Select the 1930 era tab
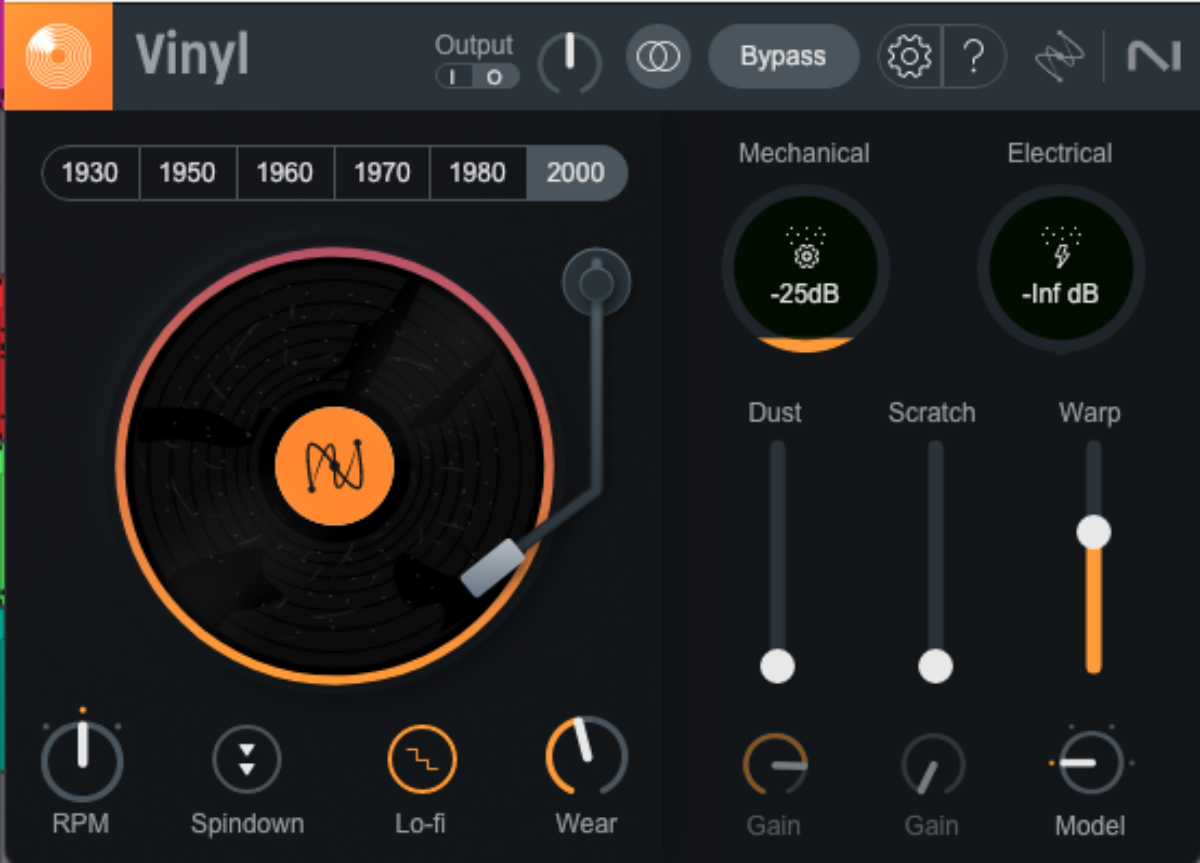 click(90, 173)
